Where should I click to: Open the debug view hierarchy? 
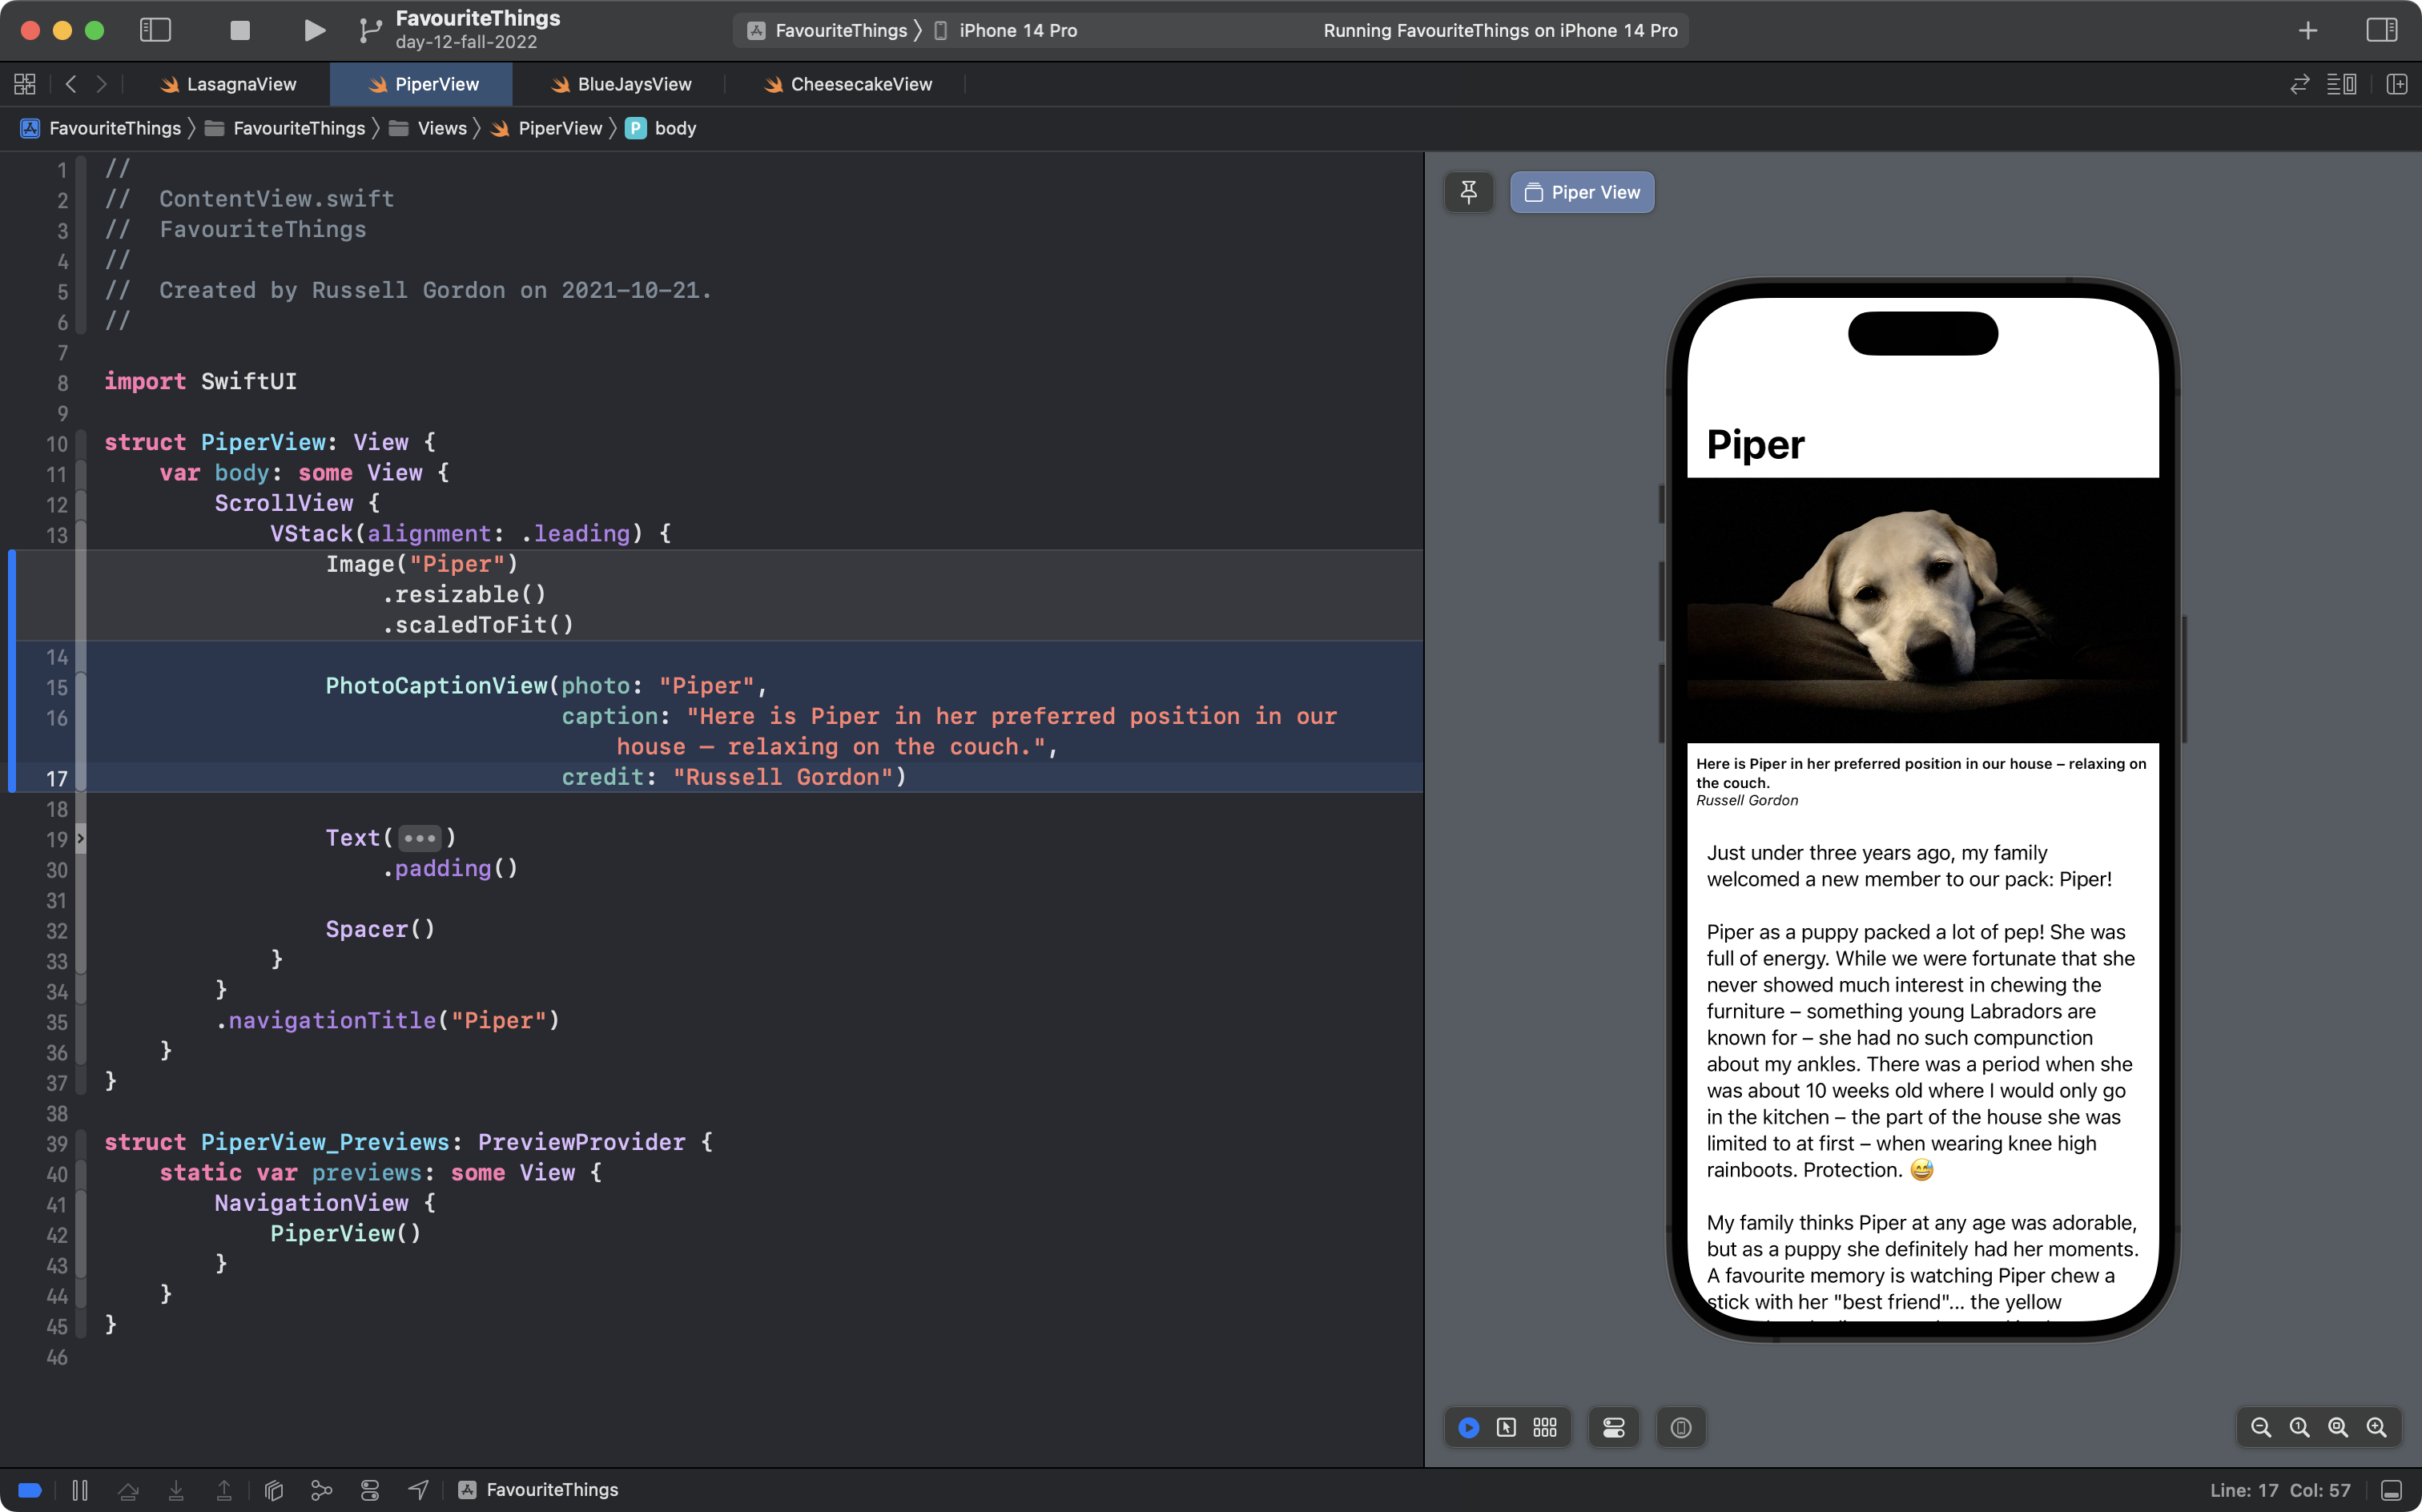tap(274, 1490)
